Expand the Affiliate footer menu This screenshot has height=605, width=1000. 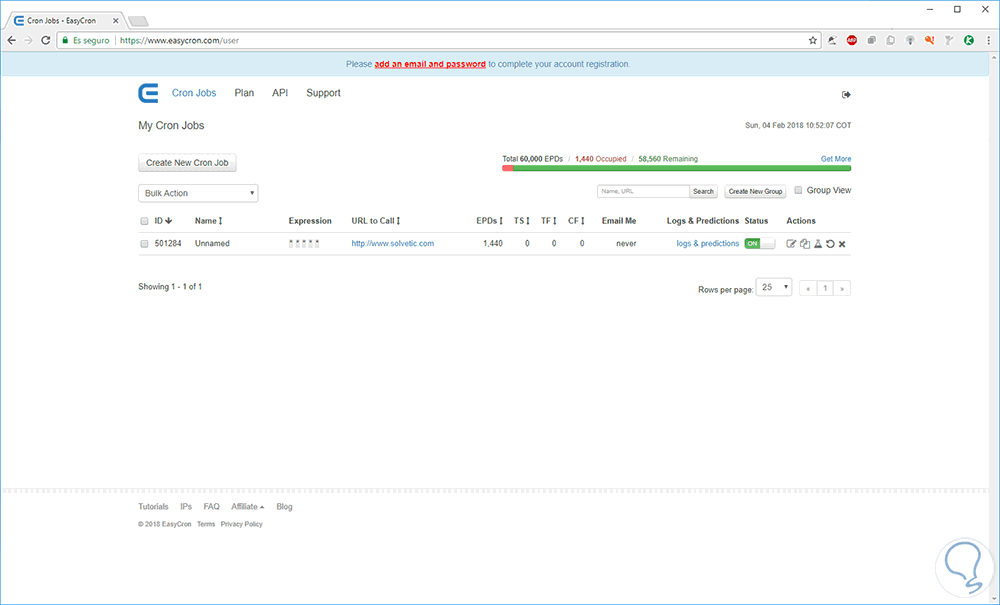click(247, 507)
